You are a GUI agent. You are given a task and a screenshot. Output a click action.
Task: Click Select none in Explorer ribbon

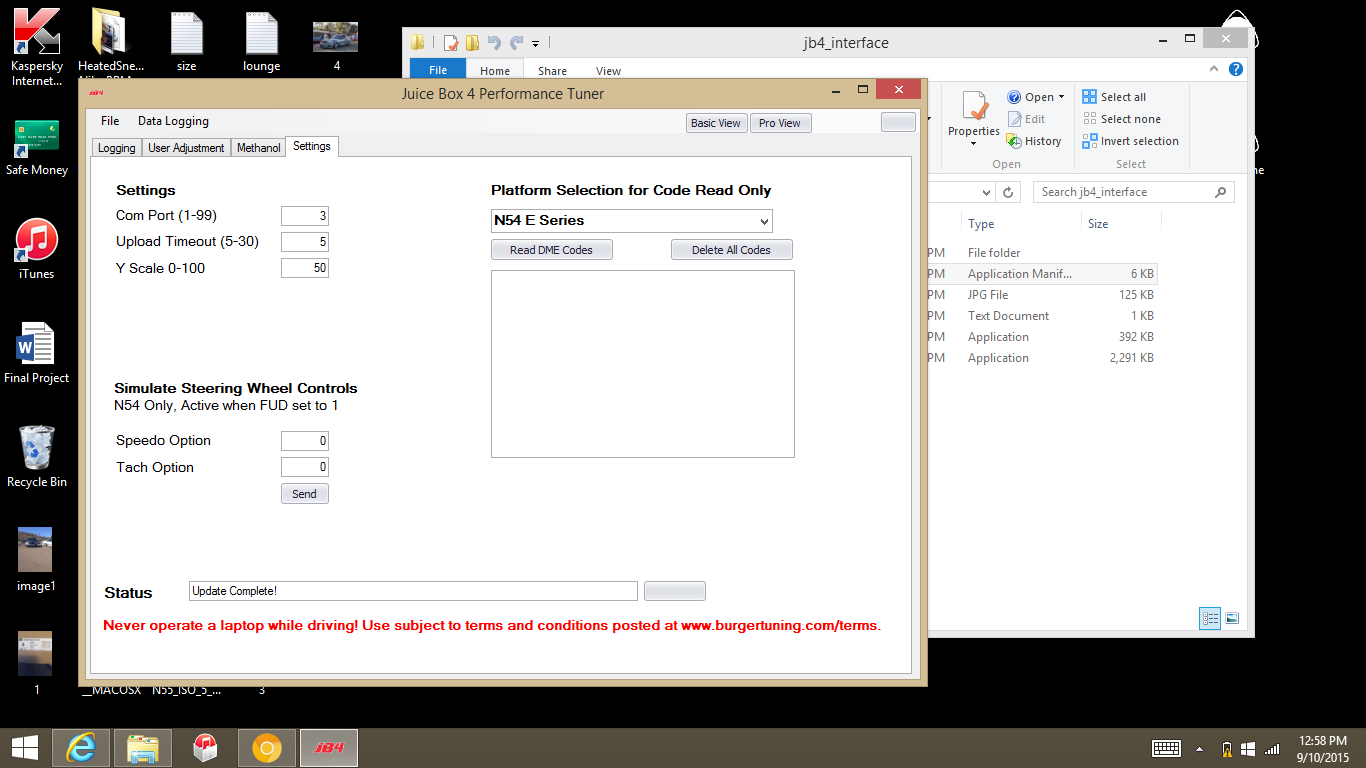click(x=1121, y=119)
